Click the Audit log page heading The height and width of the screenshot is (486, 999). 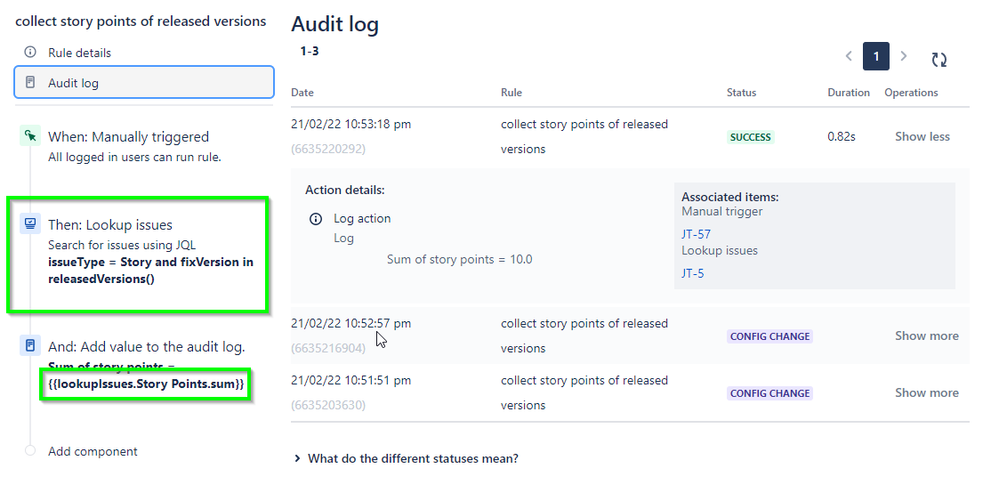335,24
